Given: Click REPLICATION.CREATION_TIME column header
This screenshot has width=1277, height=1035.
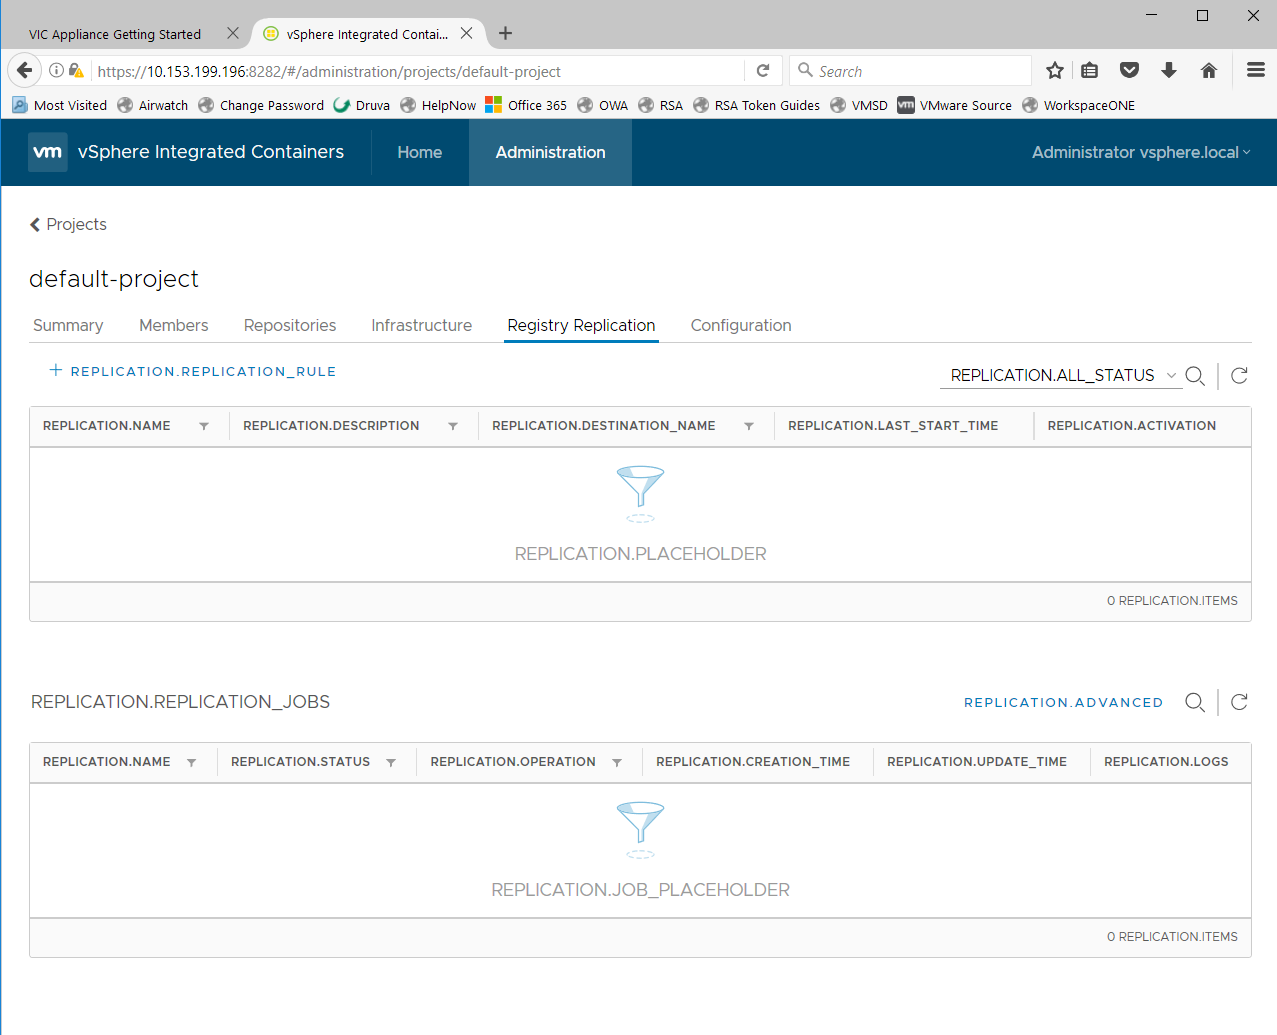Looking at the screenshot, I should click(x=753, y=762).
